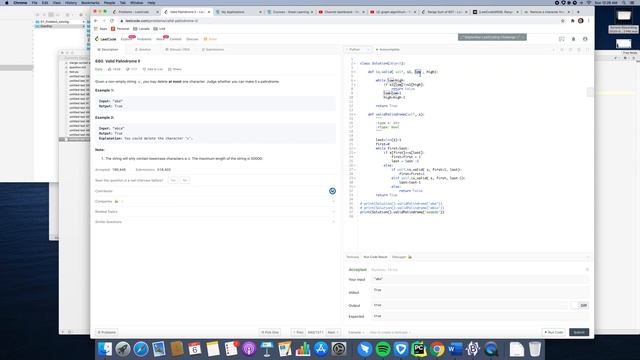Screen dimensions: 640x360
Task: Expand the Companies section
Action: click(x=215, y=201)
